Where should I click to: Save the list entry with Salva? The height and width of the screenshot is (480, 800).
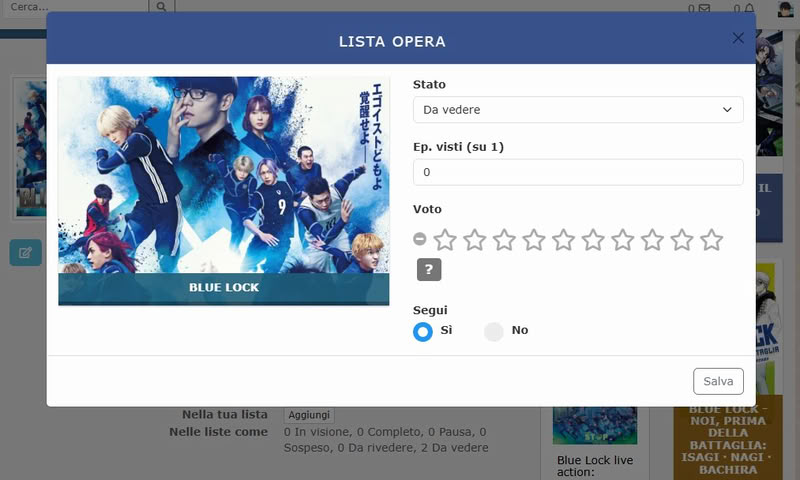[718, 381]
